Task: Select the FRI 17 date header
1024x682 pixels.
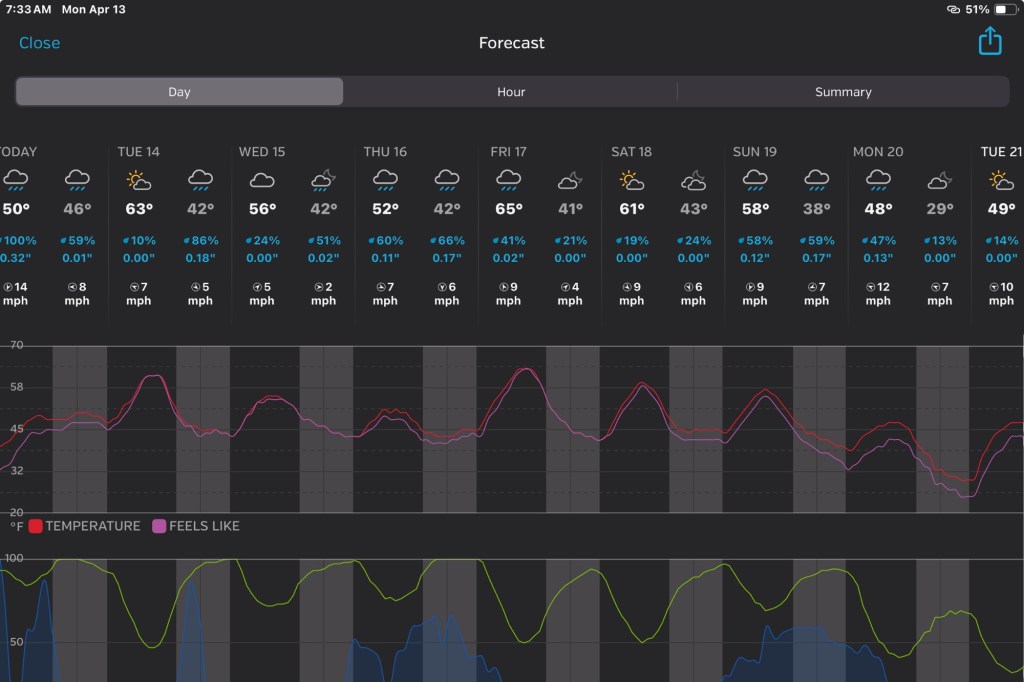Action: [x=508, y=152]
